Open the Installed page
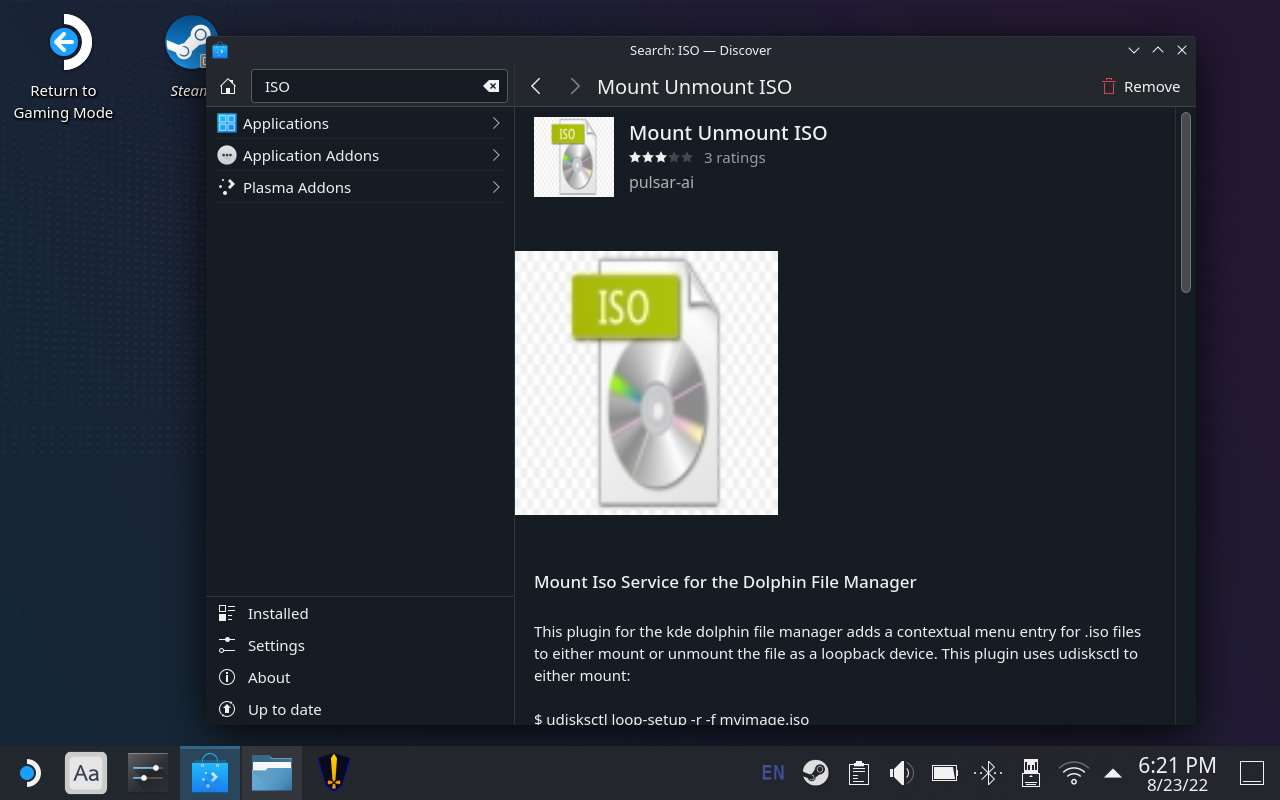Image resolution: width=1280 pixels, height=800 pixels. click(x=360, y=613)
